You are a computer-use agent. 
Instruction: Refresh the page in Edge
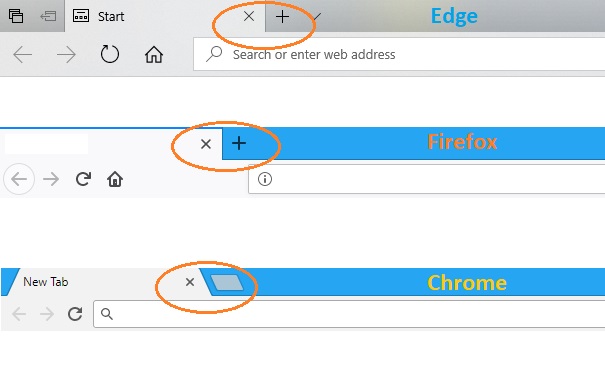110,54
